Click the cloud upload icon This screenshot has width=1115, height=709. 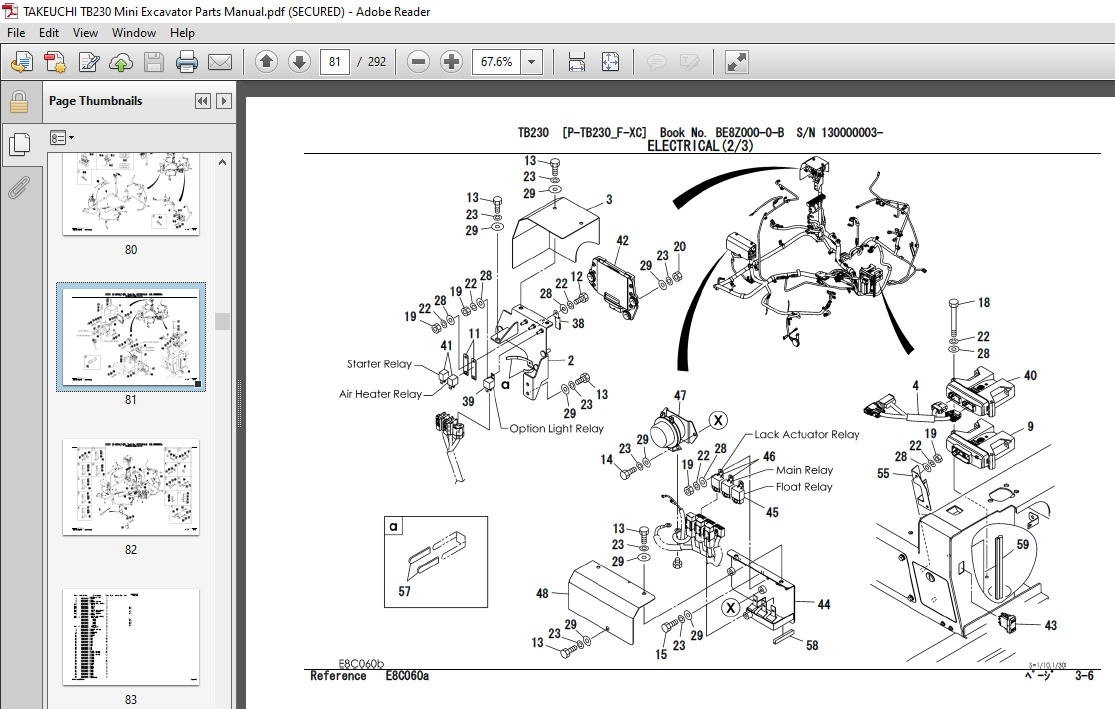(x=121, y=63)
